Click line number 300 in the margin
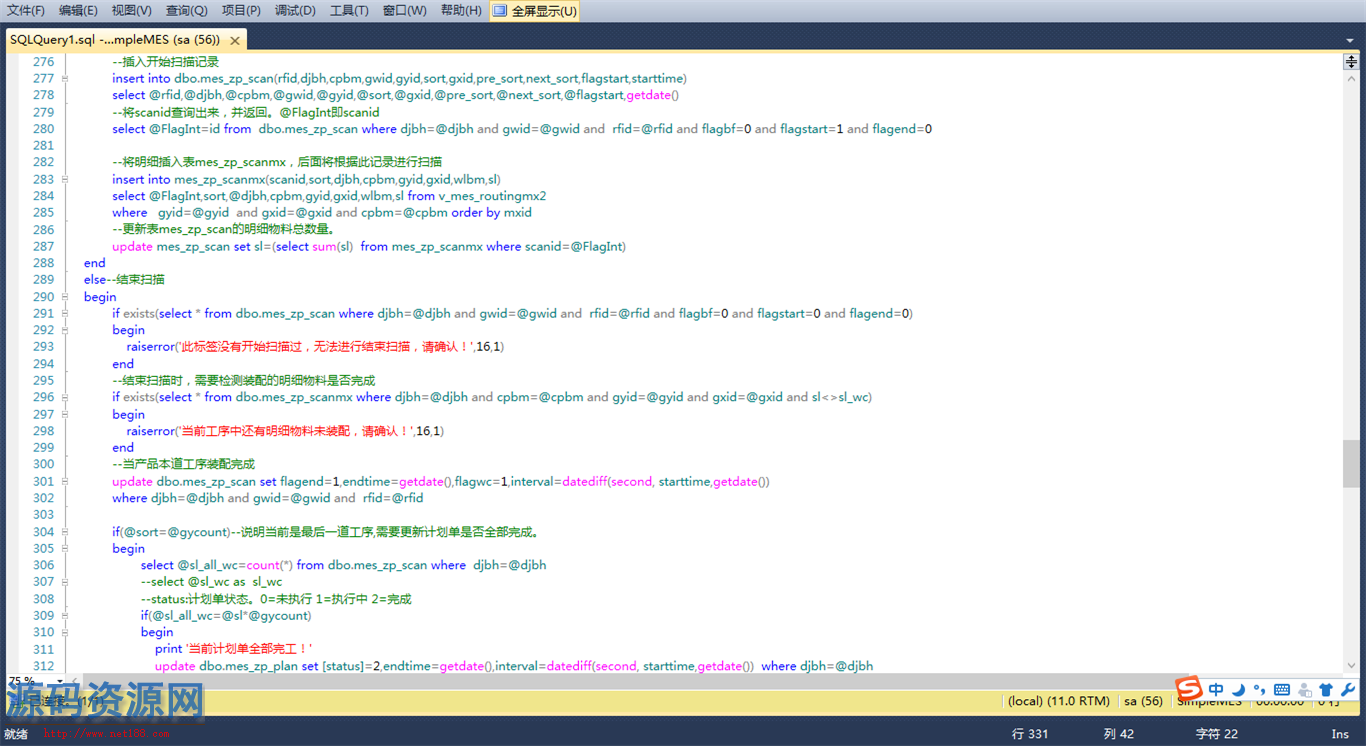 (x=43, y=464)
